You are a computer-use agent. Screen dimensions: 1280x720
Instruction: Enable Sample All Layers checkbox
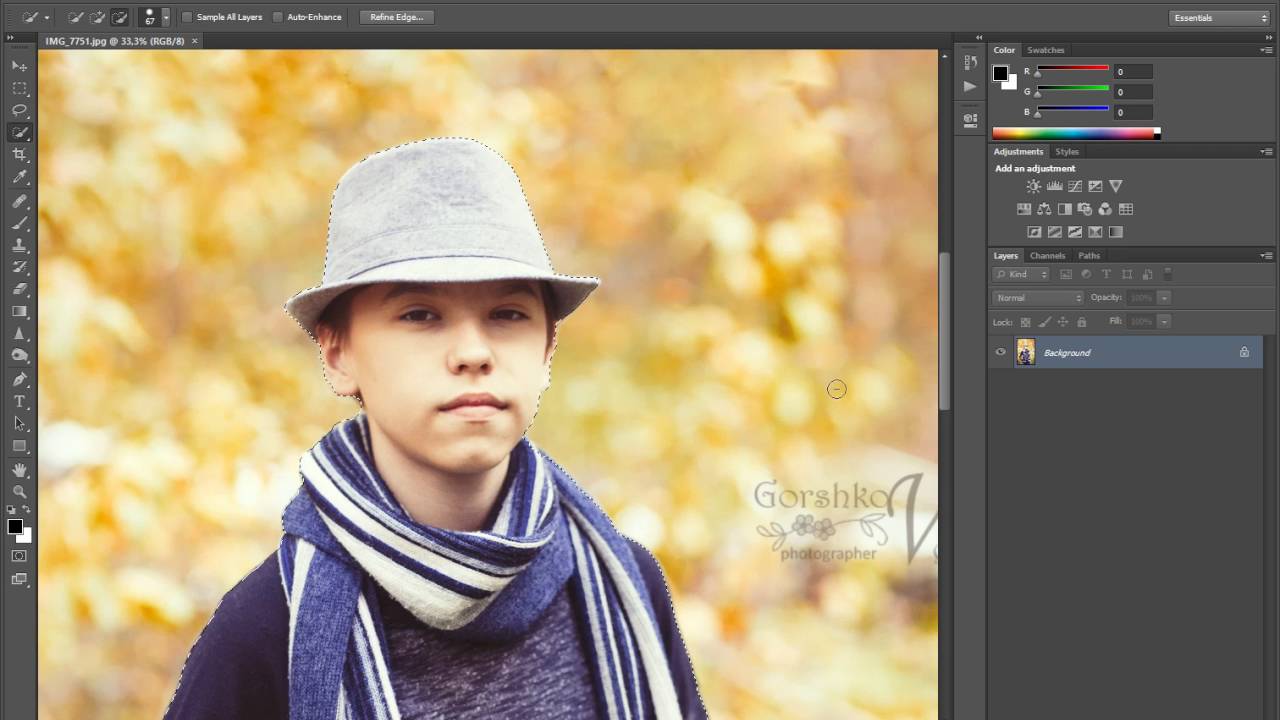[187, 17]
